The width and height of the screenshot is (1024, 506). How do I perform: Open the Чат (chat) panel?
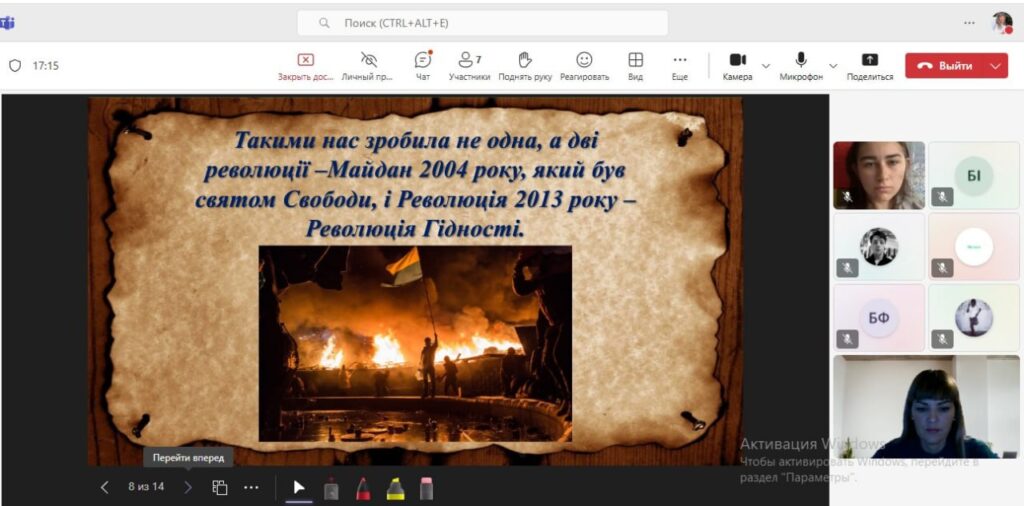[423, 65]
